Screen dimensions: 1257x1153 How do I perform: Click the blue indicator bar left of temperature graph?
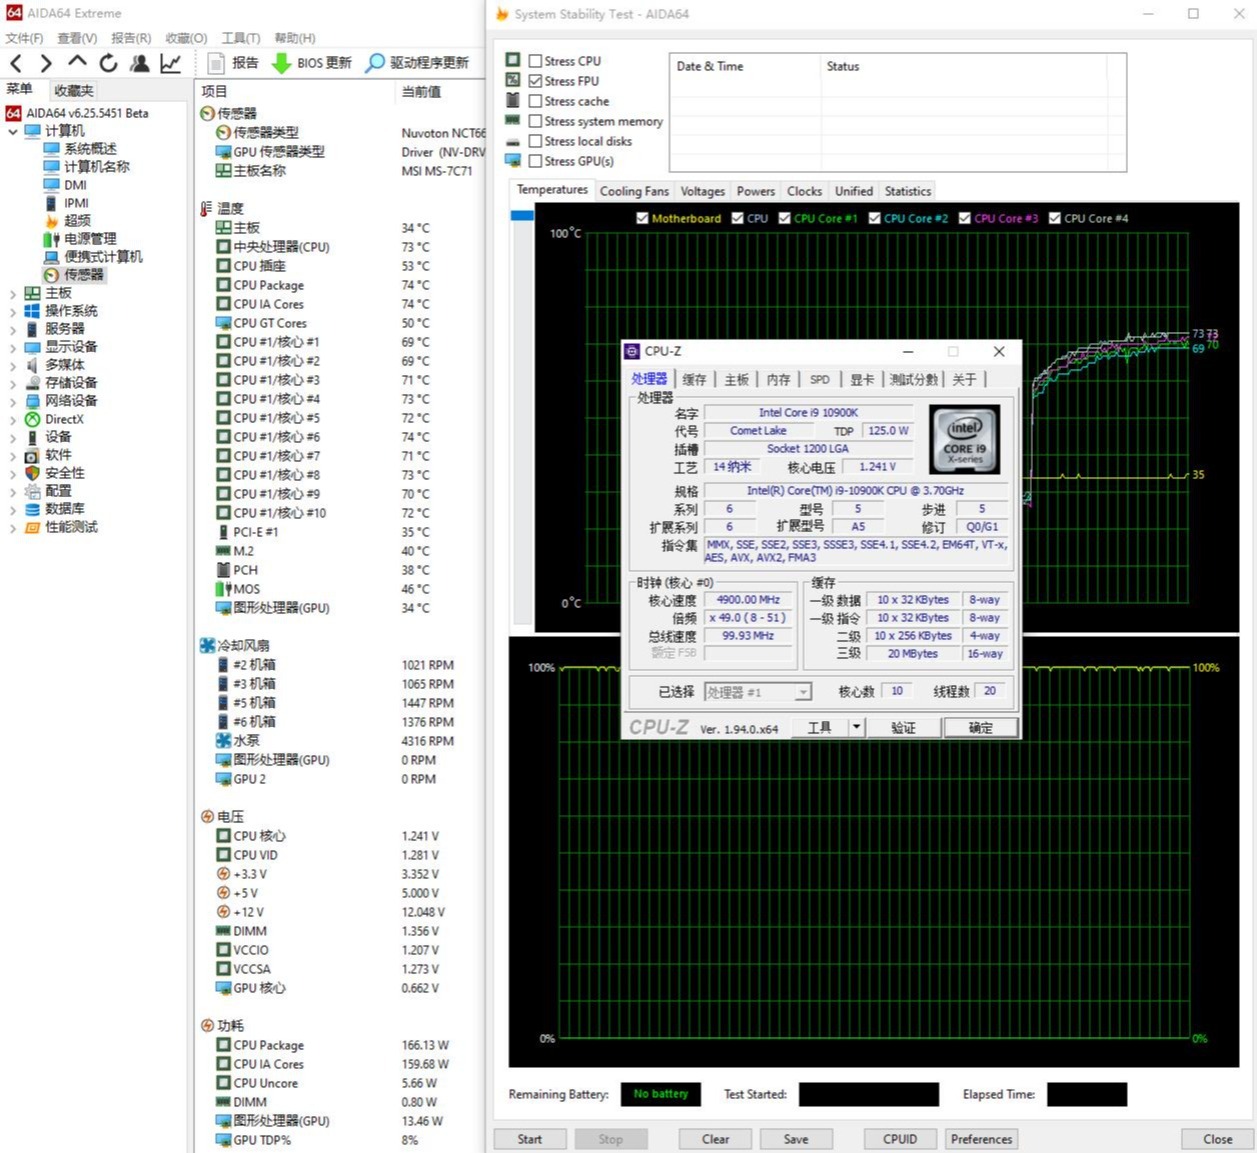pyautogui.click(x=521, y=215)
